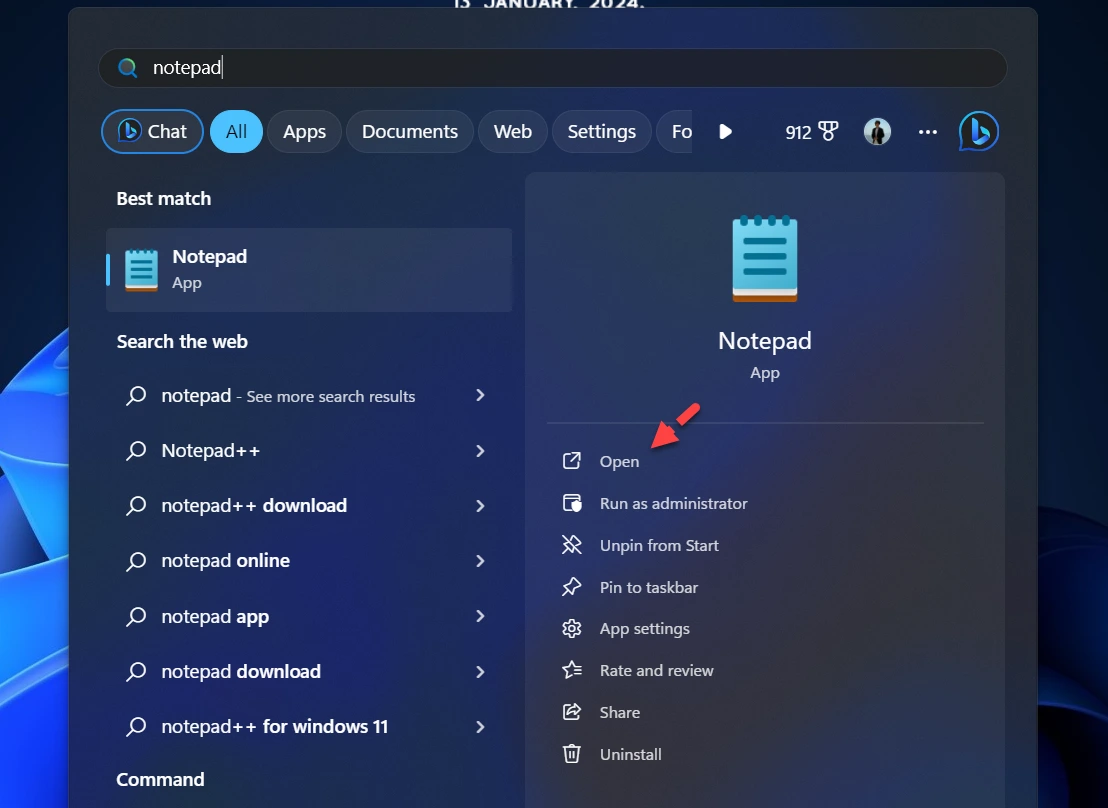Click search icon beside 'Notepad++' suggestion
This screenshot has width=1108, height=808.
[136, 450]
